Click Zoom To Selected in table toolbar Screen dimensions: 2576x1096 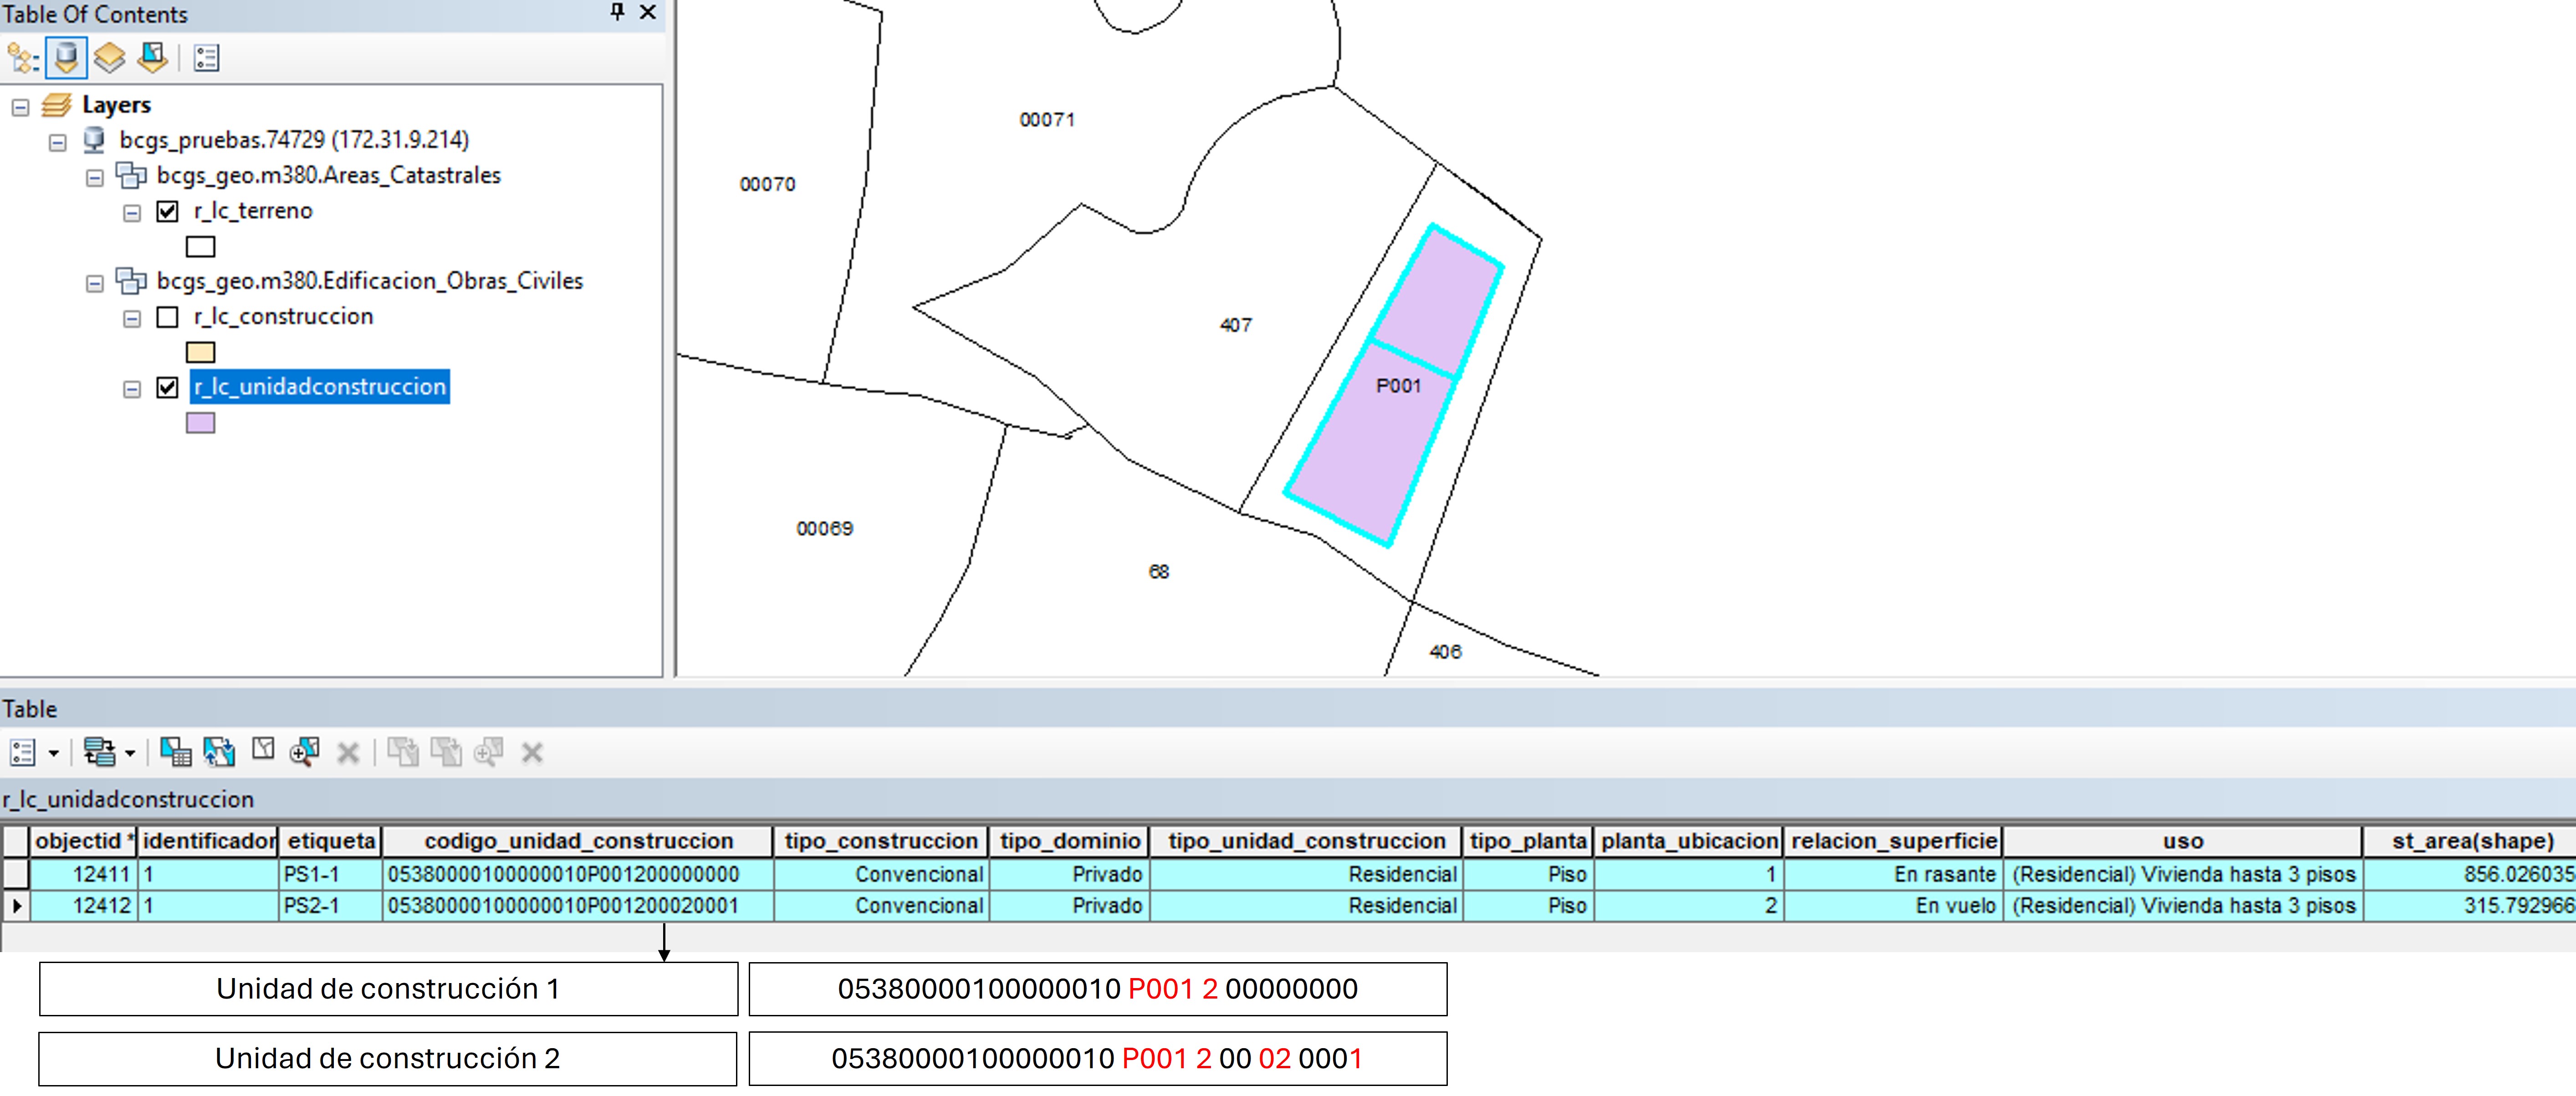coord(304,752)
